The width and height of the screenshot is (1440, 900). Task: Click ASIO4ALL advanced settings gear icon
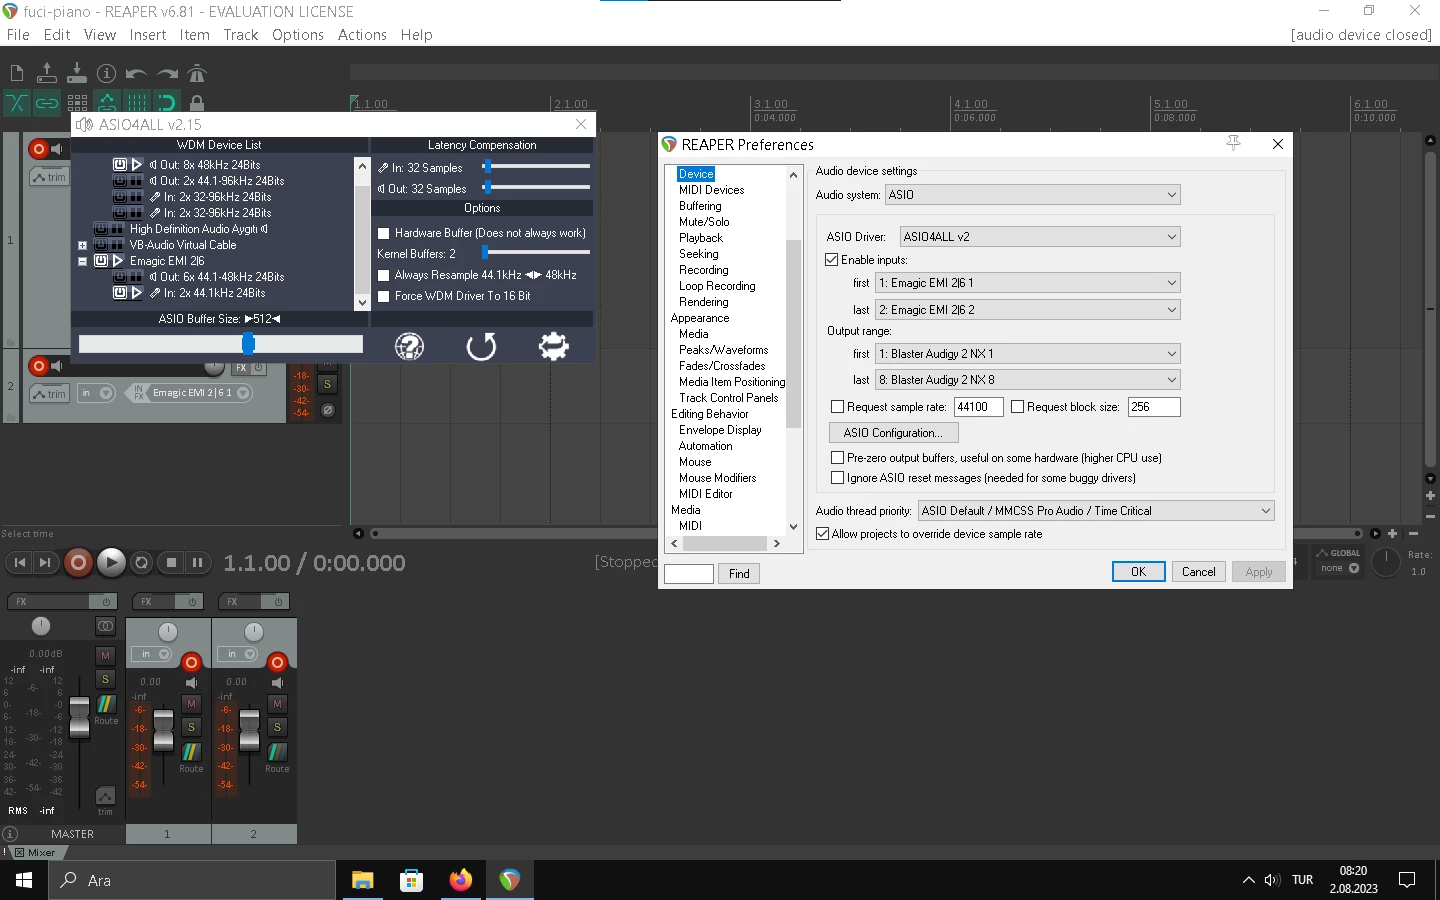coord(553,346)
